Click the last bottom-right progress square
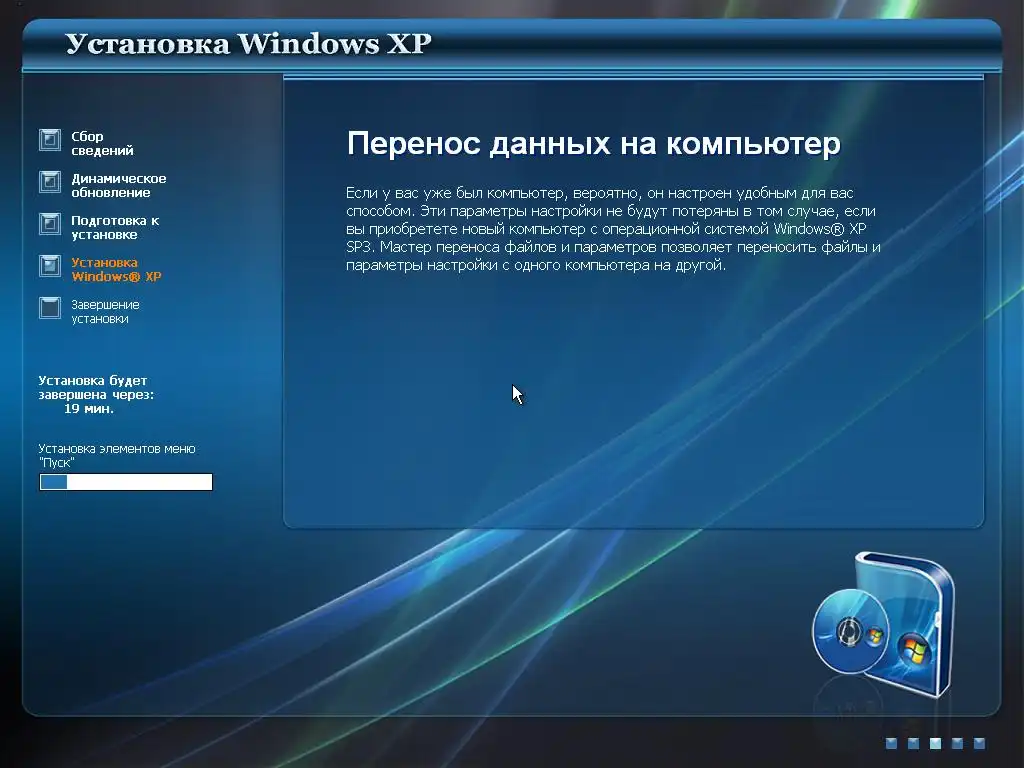This screenshot has height=768, width=1024. pos(980,743)
